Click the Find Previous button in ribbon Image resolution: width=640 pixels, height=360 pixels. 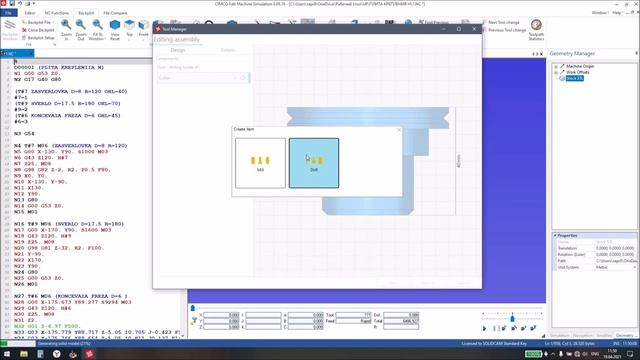tap(433, 22)
